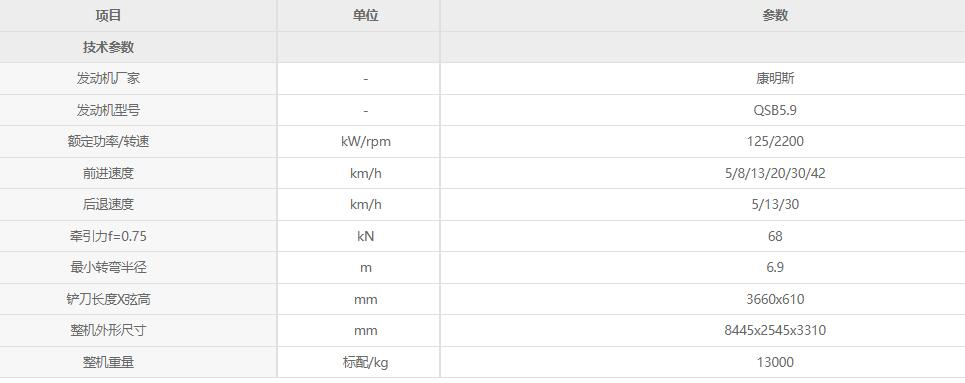Click the QSB5.9 engine model value
965x383 pixels.
[x=775, y=110]
